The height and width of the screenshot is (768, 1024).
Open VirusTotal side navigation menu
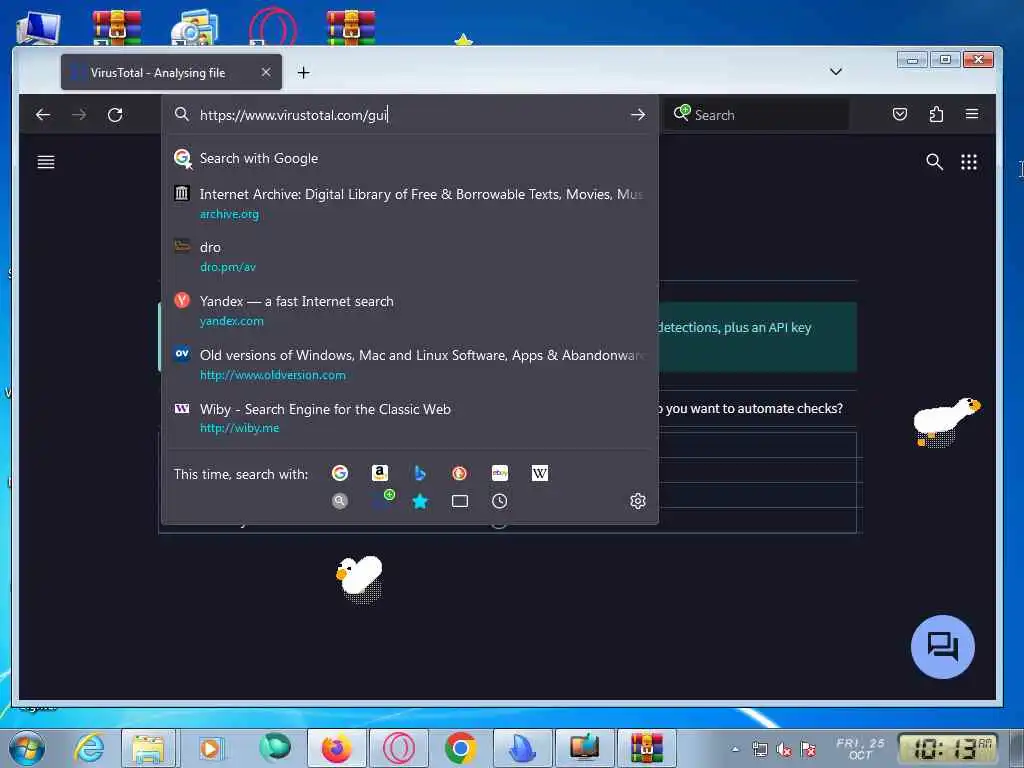tap(46, 162)
